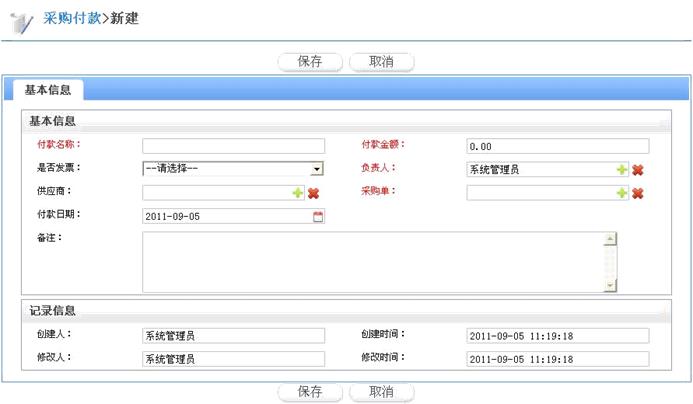The width and height of the screenshot is (693, 404).
Task: Click the 备注 scrollbar up arrow
Action: click(x=610, y=239)
